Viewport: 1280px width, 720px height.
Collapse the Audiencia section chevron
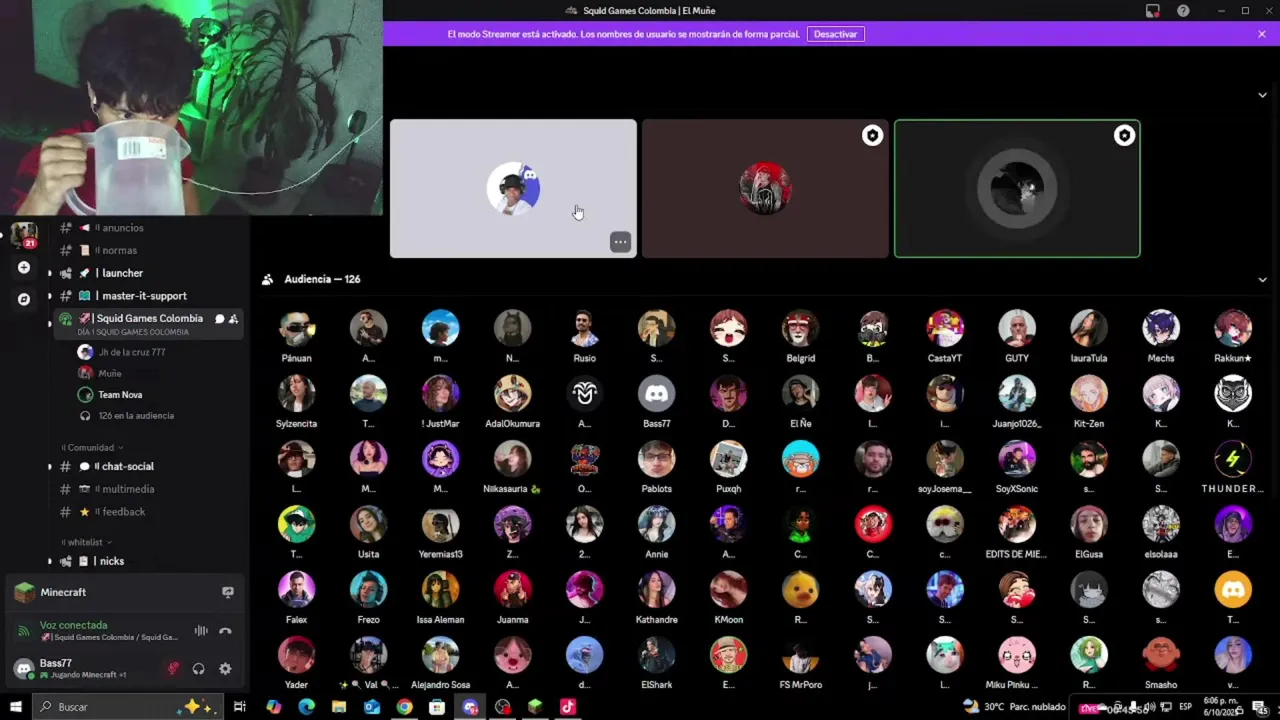[x=1262, y=280]
